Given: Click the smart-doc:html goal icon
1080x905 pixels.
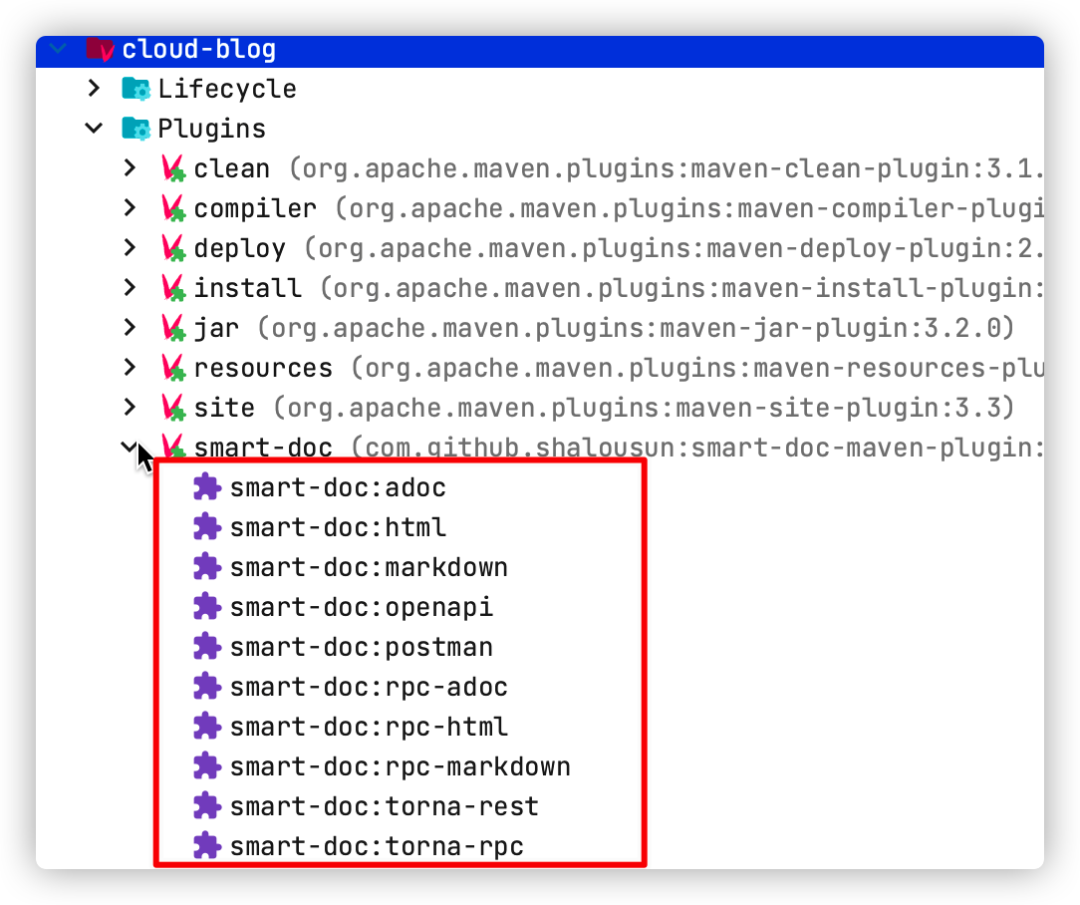Looking at the screenshot, I should [207, 528].
